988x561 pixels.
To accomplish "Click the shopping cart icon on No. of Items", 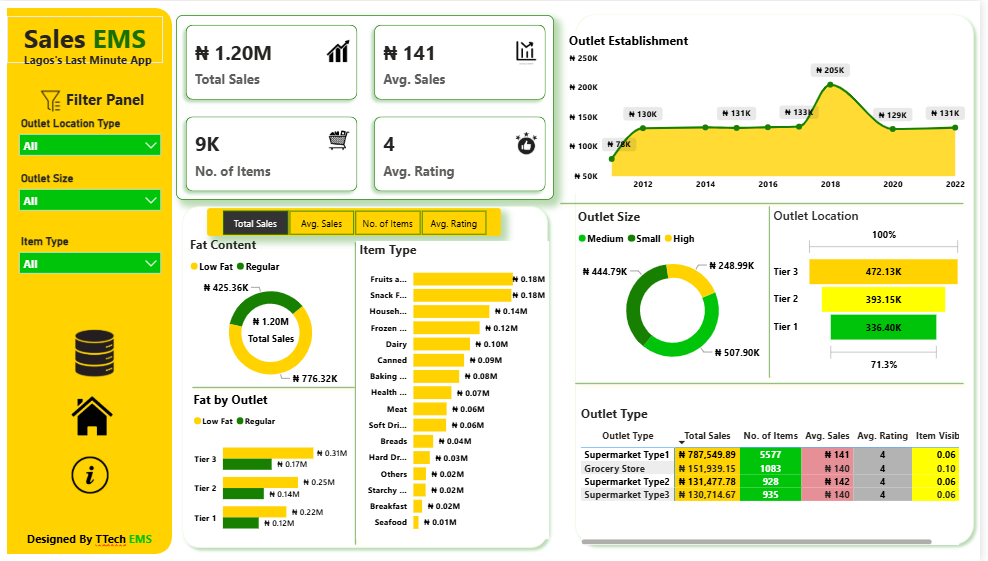I will pos(338,140).
